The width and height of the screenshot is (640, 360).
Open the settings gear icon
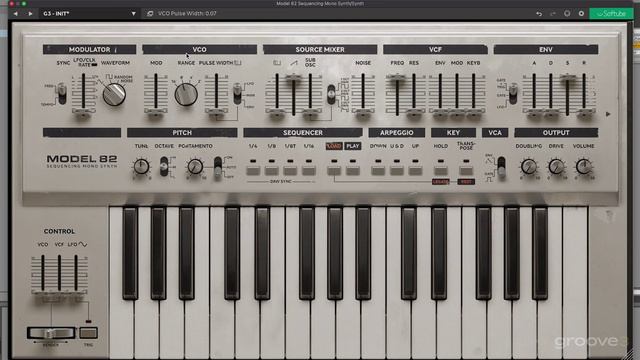click(581, 13)
